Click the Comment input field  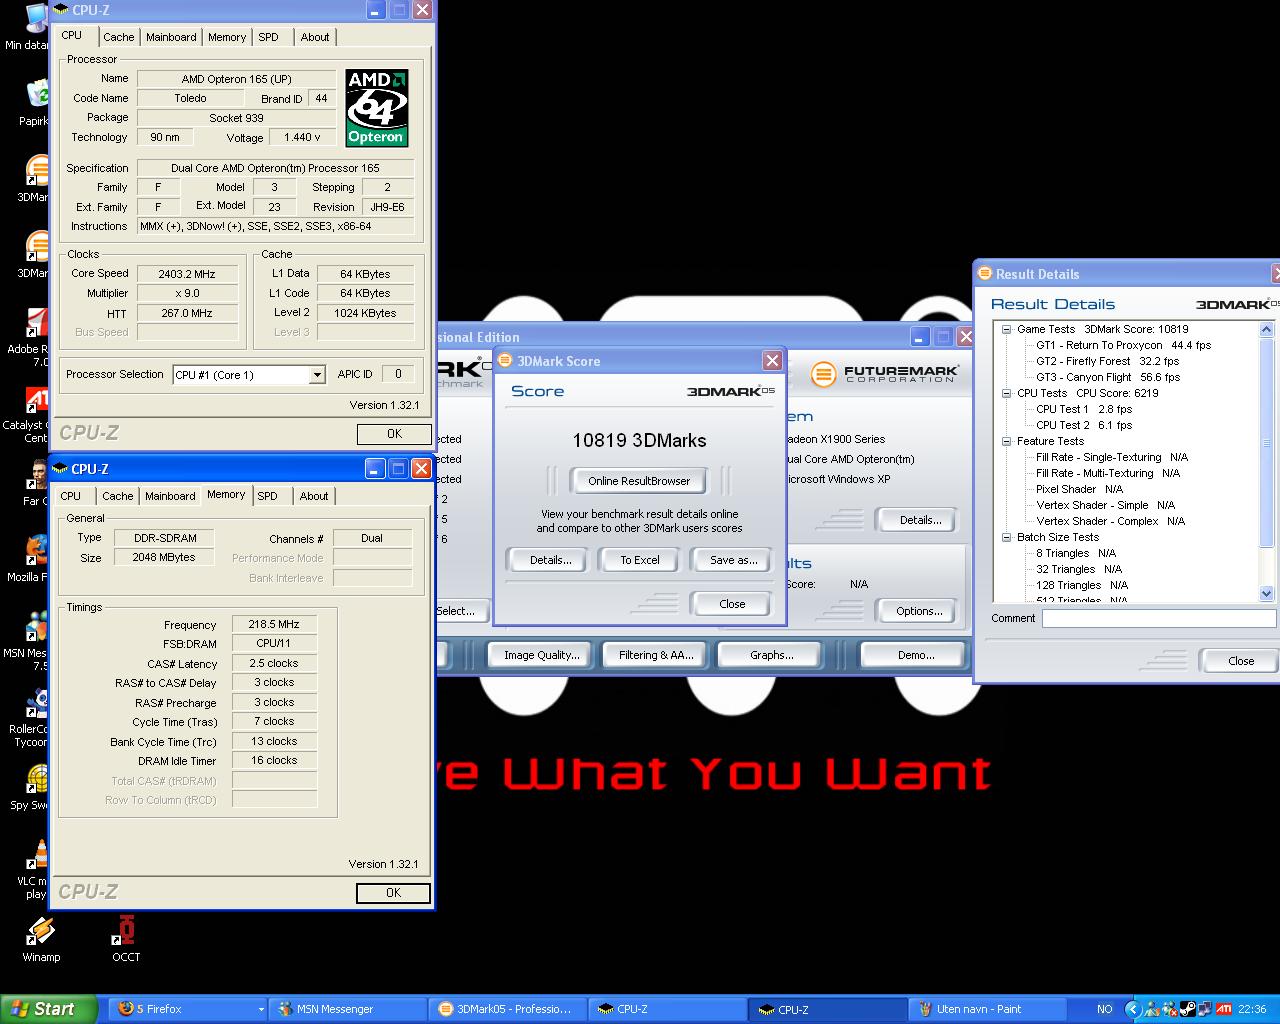point(1159,619)
